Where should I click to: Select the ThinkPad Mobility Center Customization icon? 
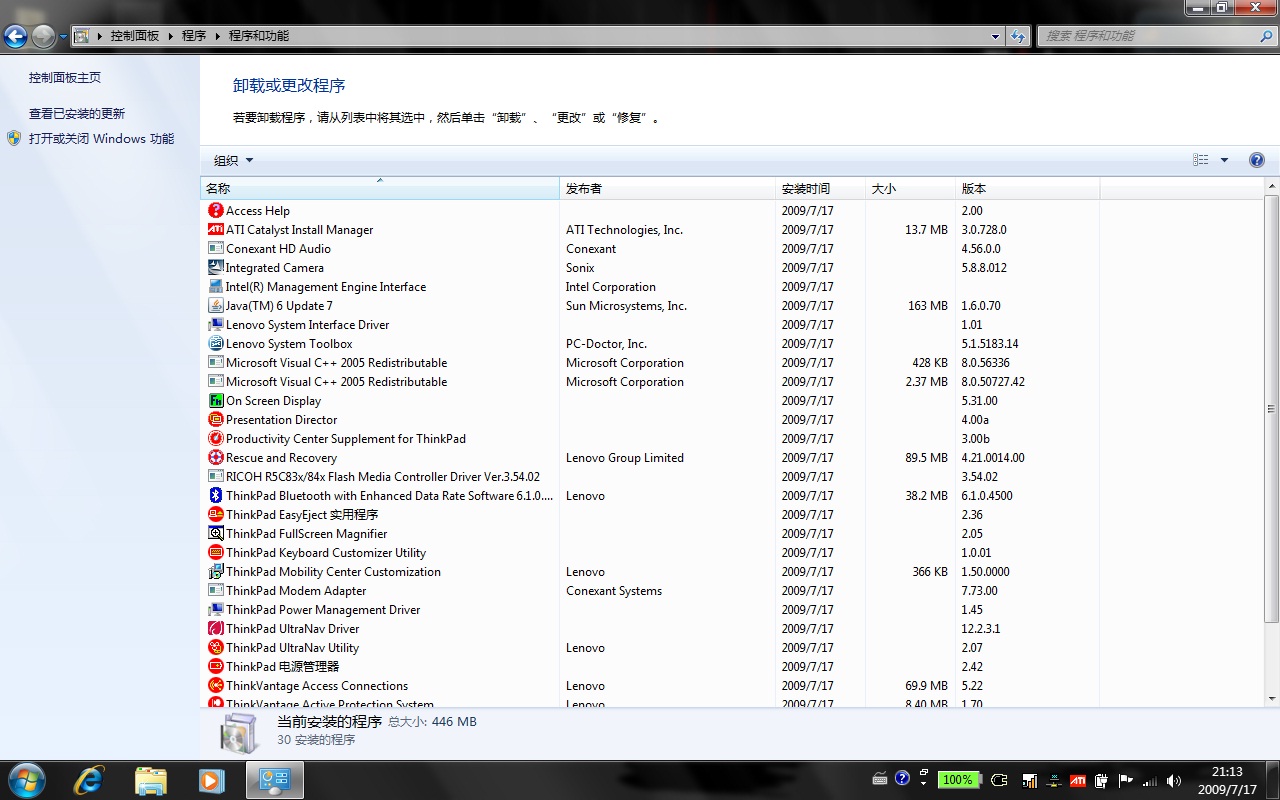tap(215, 572)
